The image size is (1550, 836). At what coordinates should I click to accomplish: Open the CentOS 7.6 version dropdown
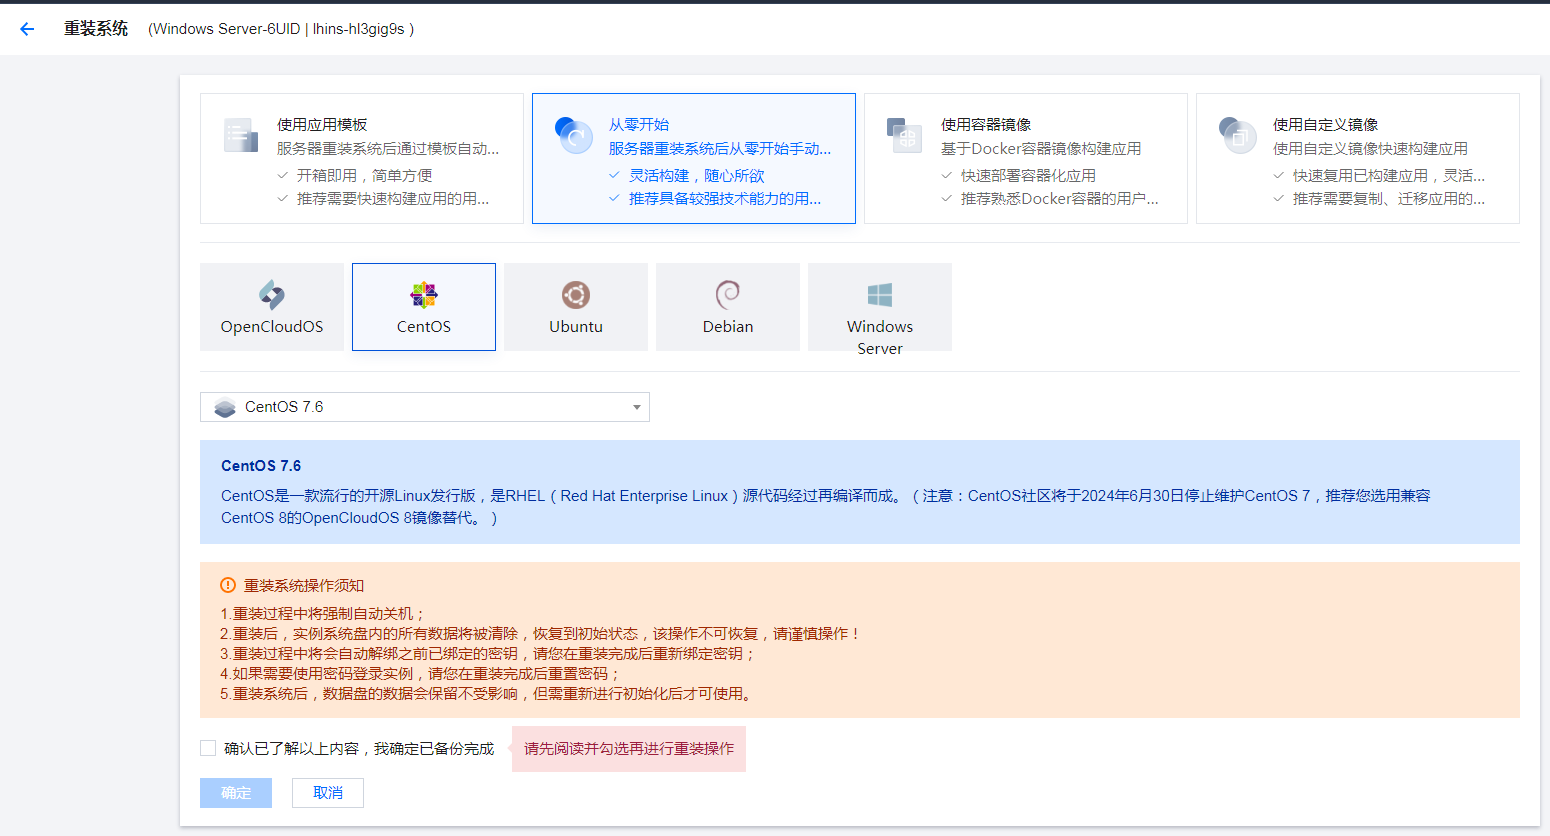coord(425,407)
